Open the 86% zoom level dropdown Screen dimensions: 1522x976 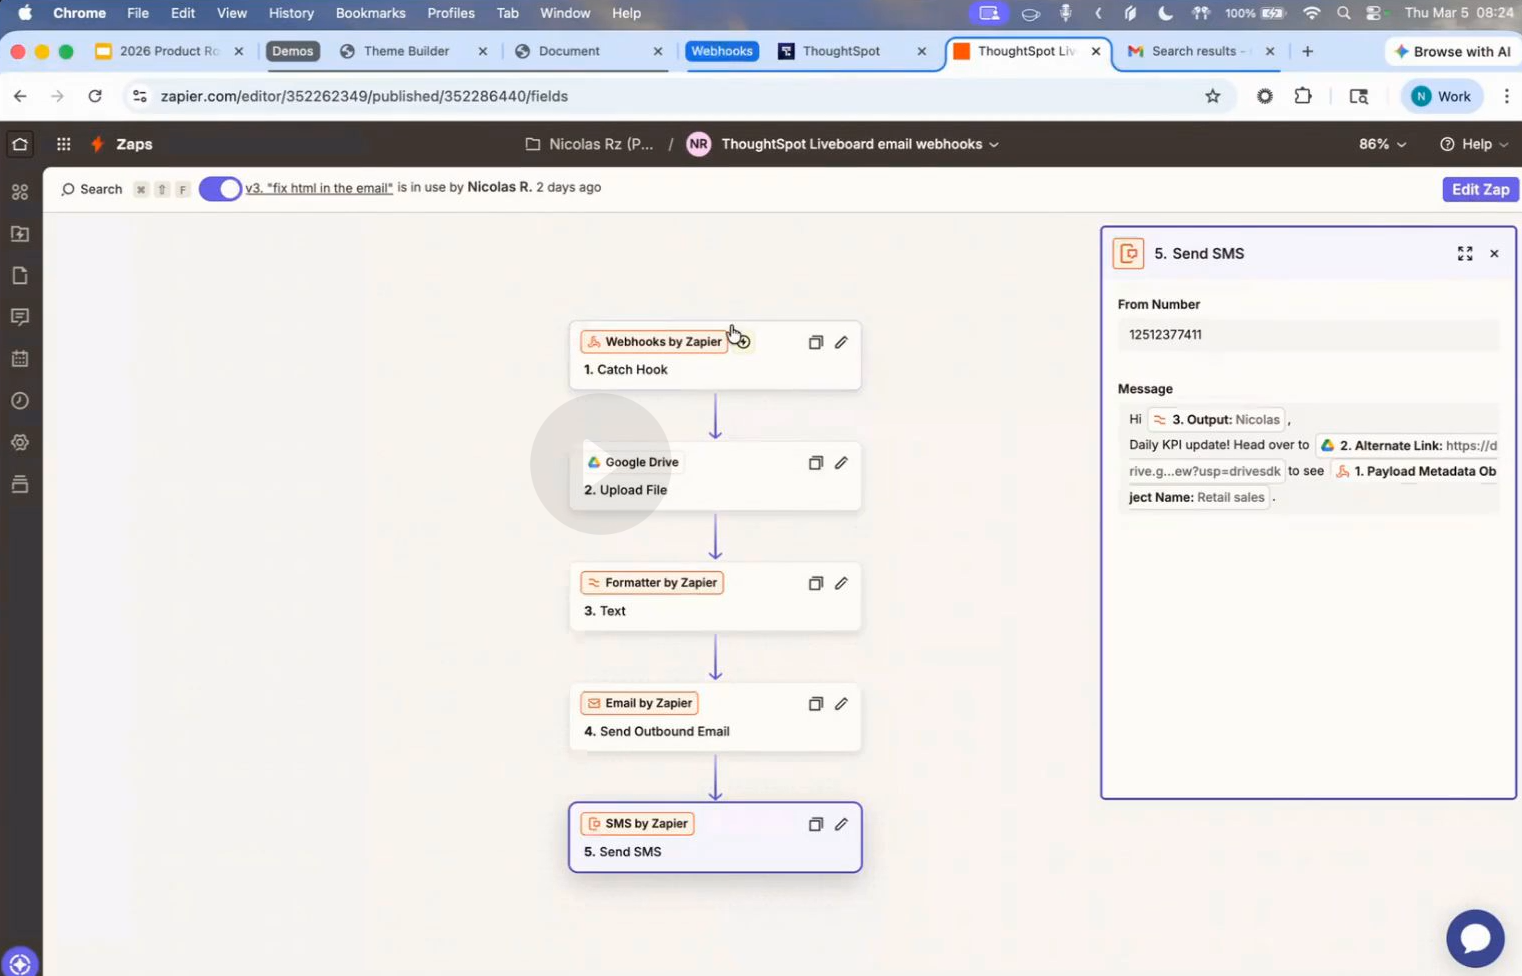[1382, 144]
